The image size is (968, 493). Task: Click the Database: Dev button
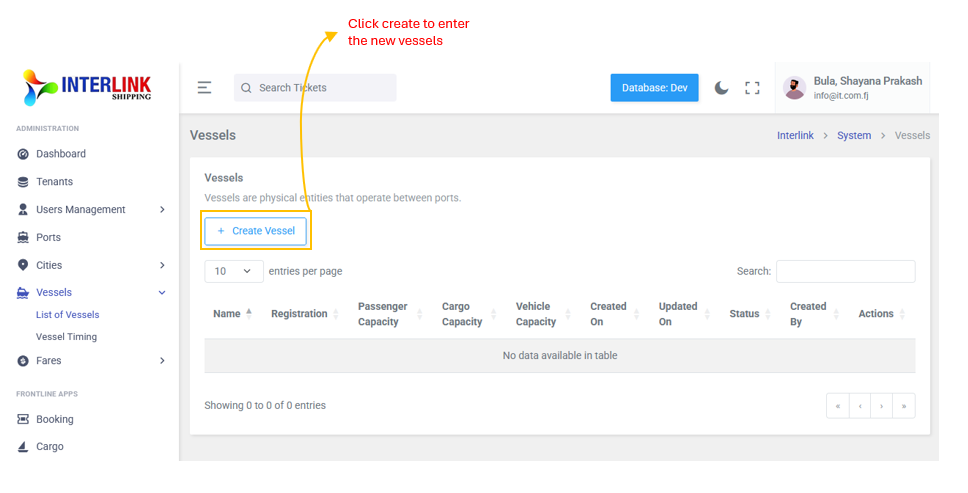[654, 88]
